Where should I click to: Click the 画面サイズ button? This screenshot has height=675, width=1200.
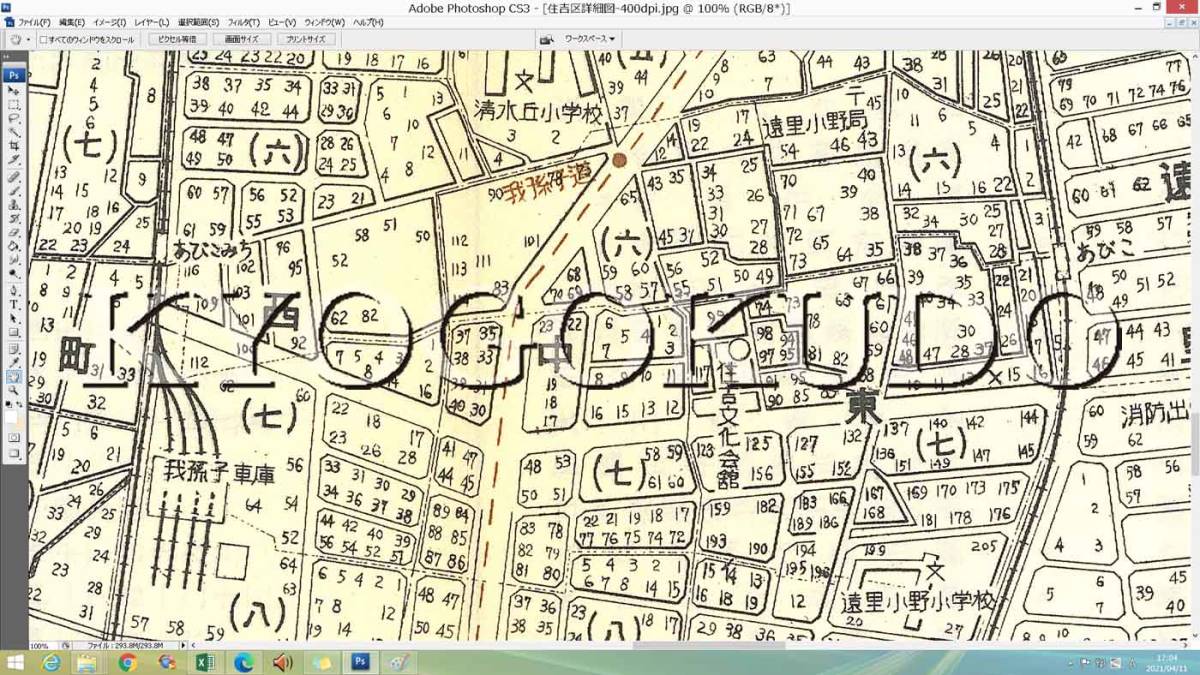tap(241, 40)
